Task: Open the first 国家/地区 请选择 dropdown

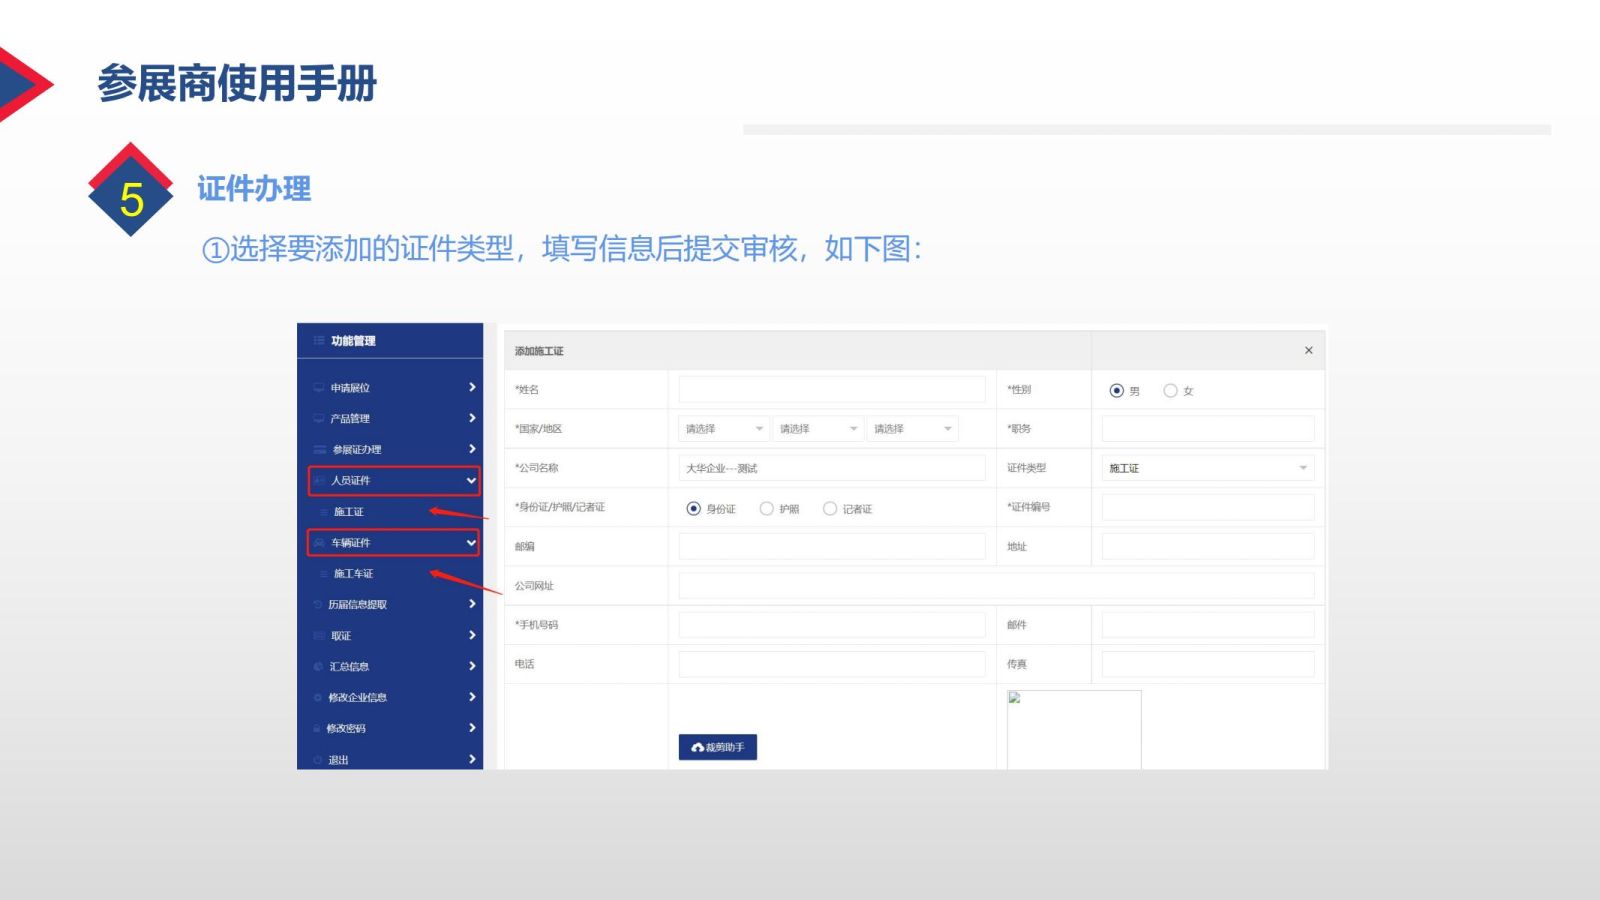Action: coord(724,429)
